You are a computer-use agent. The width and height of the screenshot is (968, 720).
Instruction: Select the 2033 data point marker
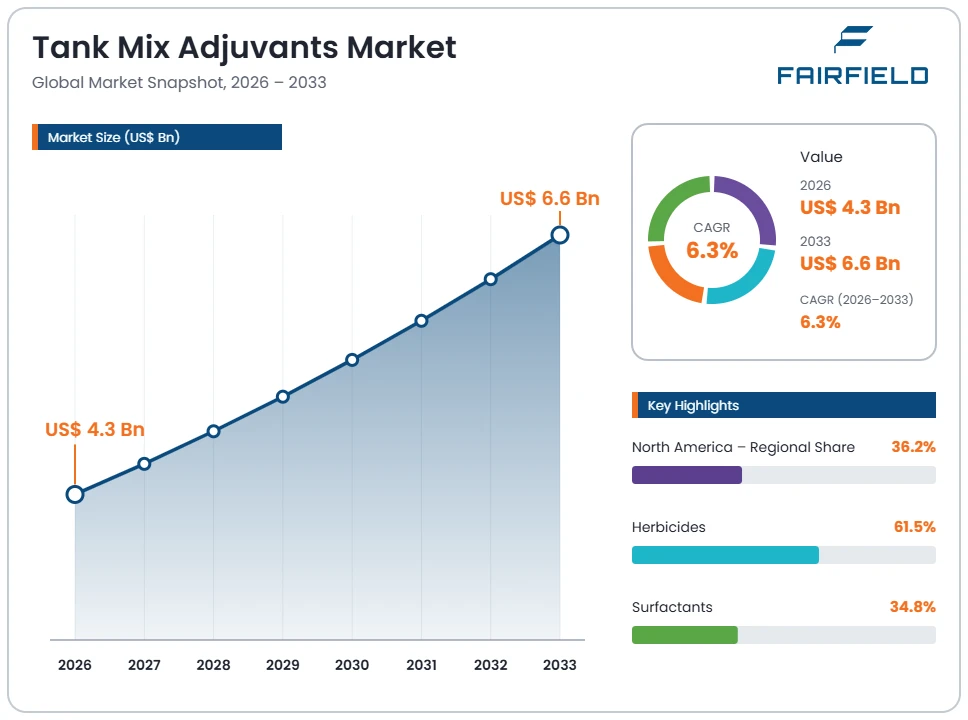click(560, 235)
